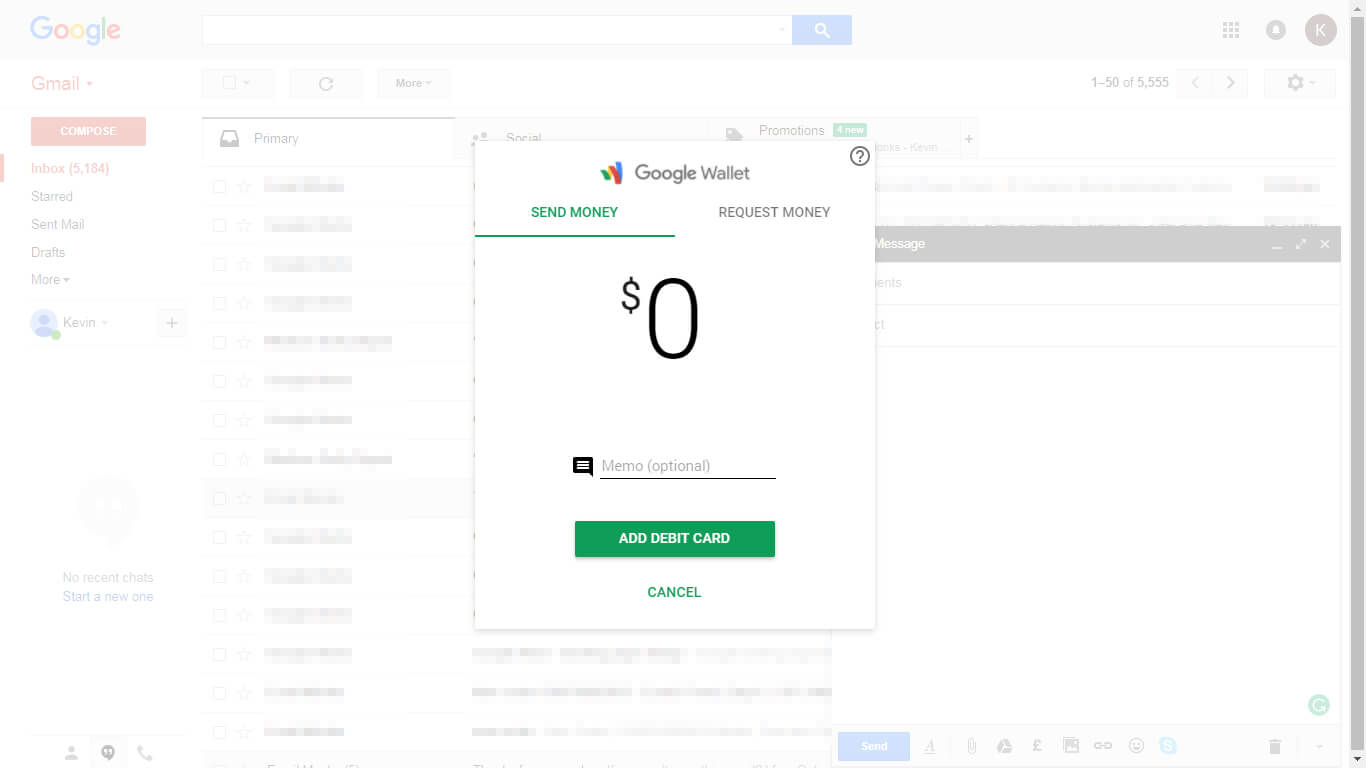Open more options arrow in compose toolbar
The width and height of the screenshot is (1366, 768).
point(1318,746)
